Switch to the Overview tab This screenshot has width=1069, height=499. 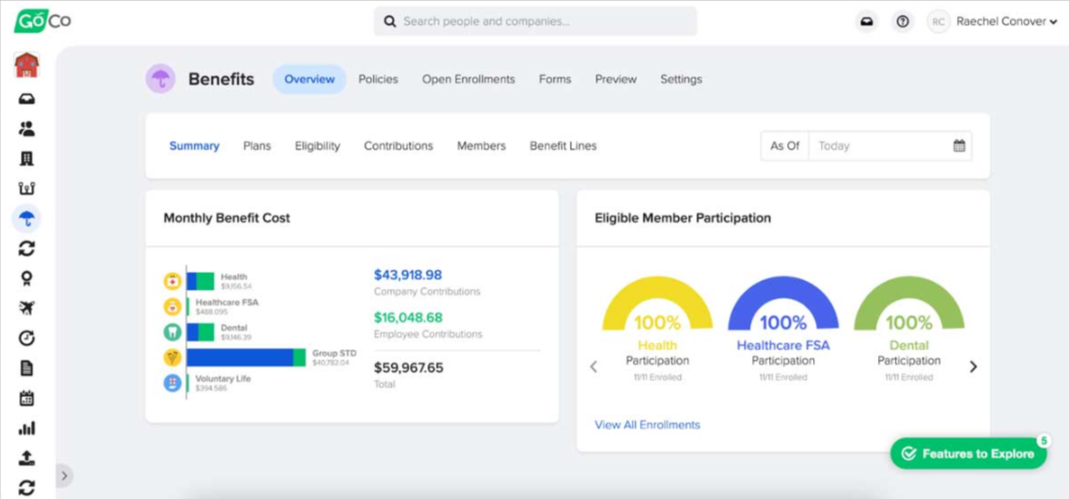tap(310, 79)
